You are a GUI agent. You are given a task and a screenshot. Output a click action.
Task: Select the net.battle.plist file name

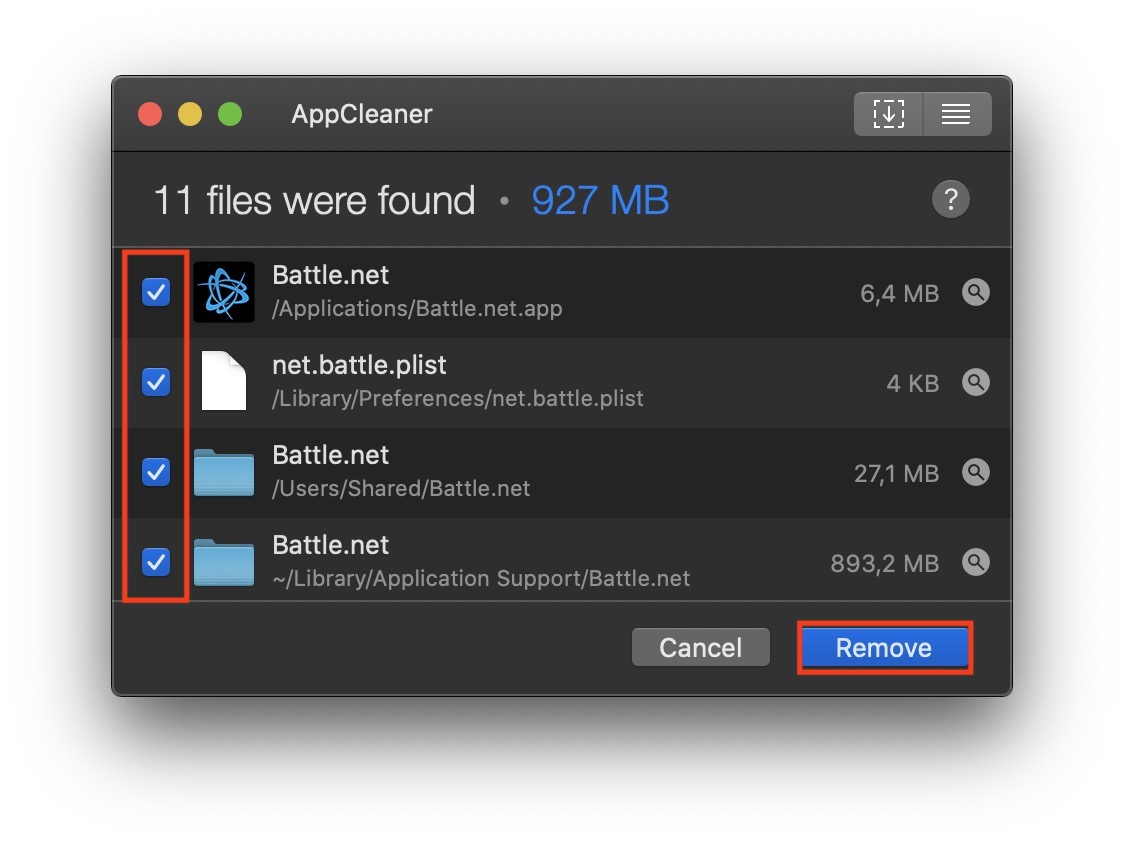(x=359, y=365)
